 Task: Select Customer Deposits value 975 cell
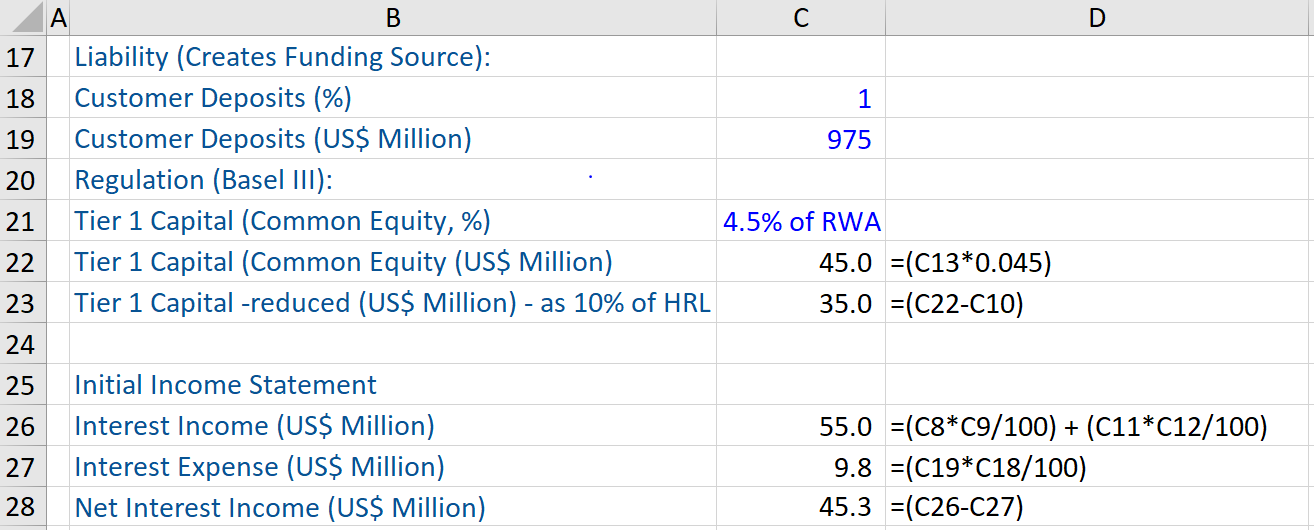pyautogui.click(x=800, y=139)
